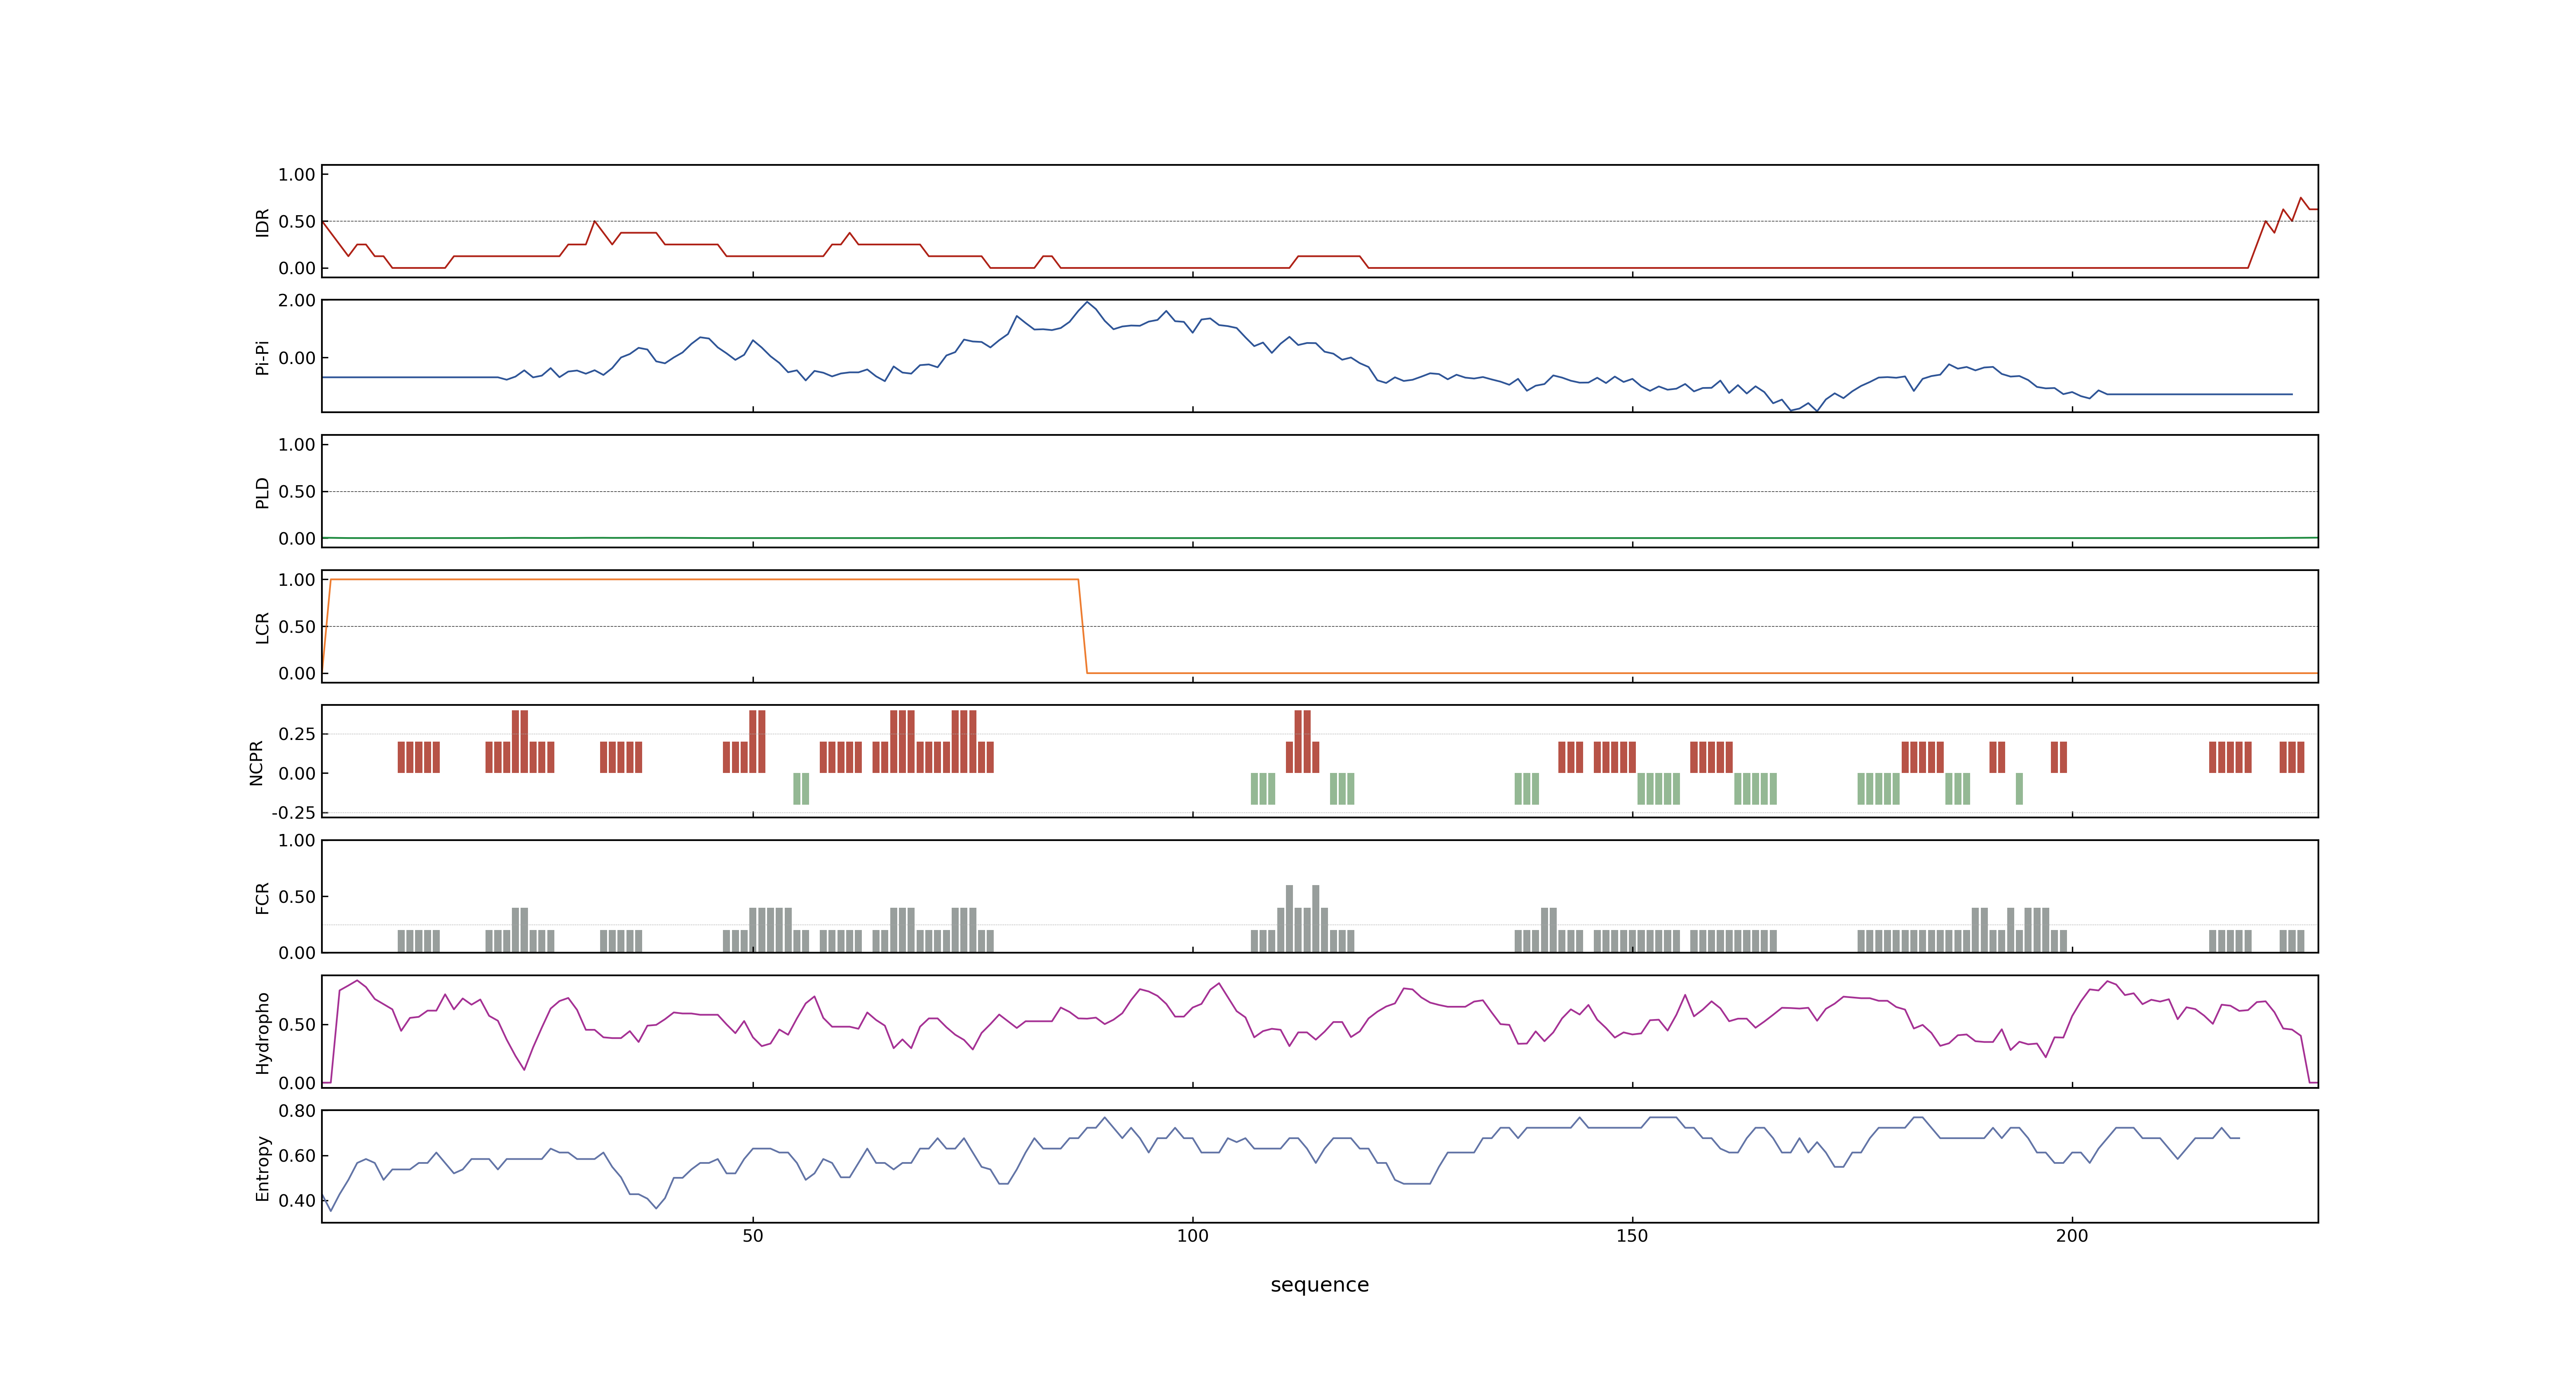Click the -0.25 tick on NCPR axis
The width and height of the screenshot is (2576, 1374).
(293, 812)
